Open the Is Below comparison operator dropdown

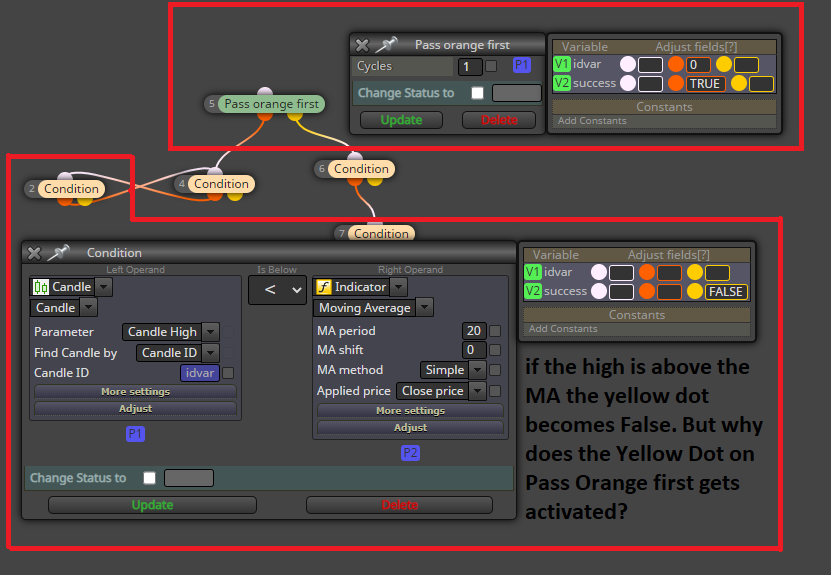pos(277,290)
